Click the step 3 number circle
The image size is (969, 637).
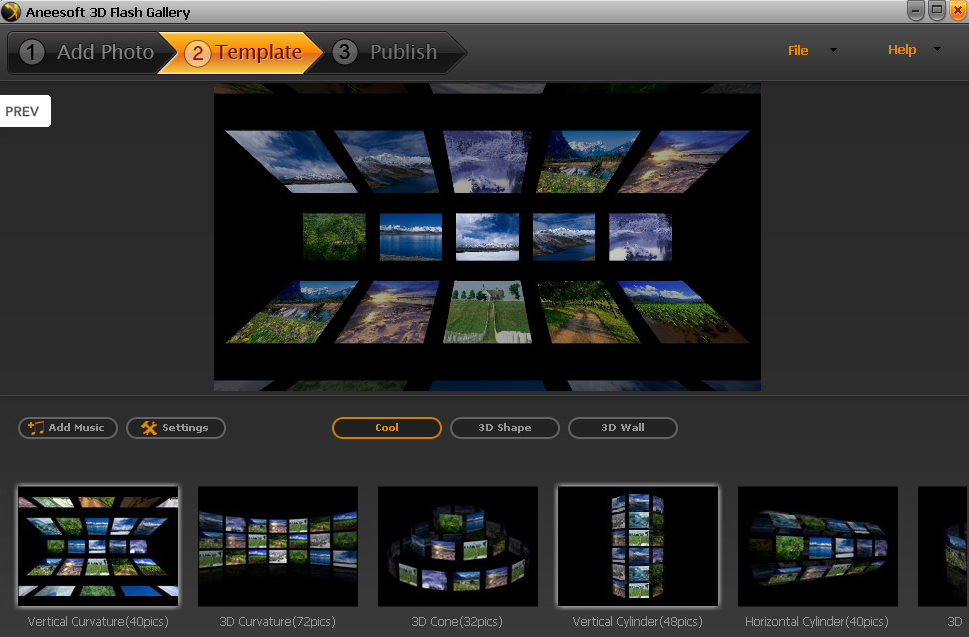[x=345, y=52]
